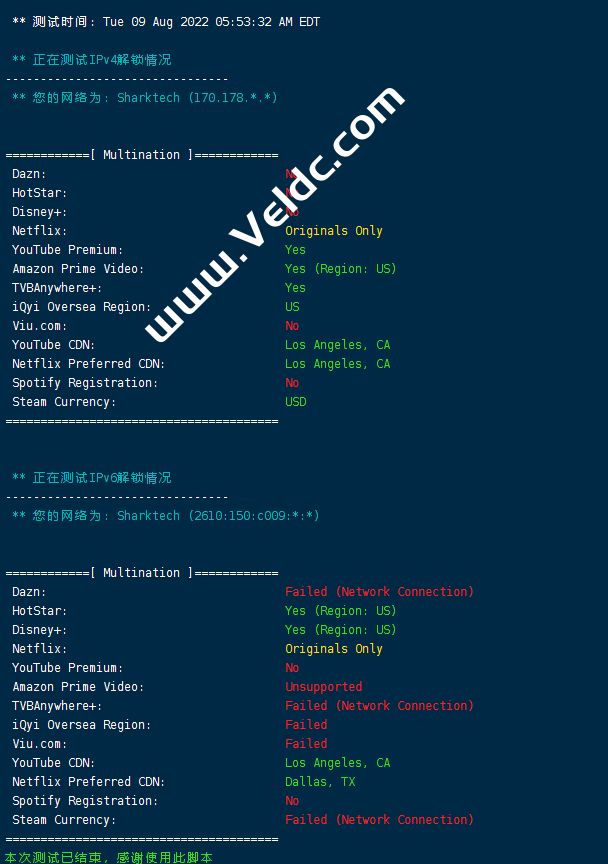
Task: Click the red "Unsupported" result text
Action: pos(323,687)
